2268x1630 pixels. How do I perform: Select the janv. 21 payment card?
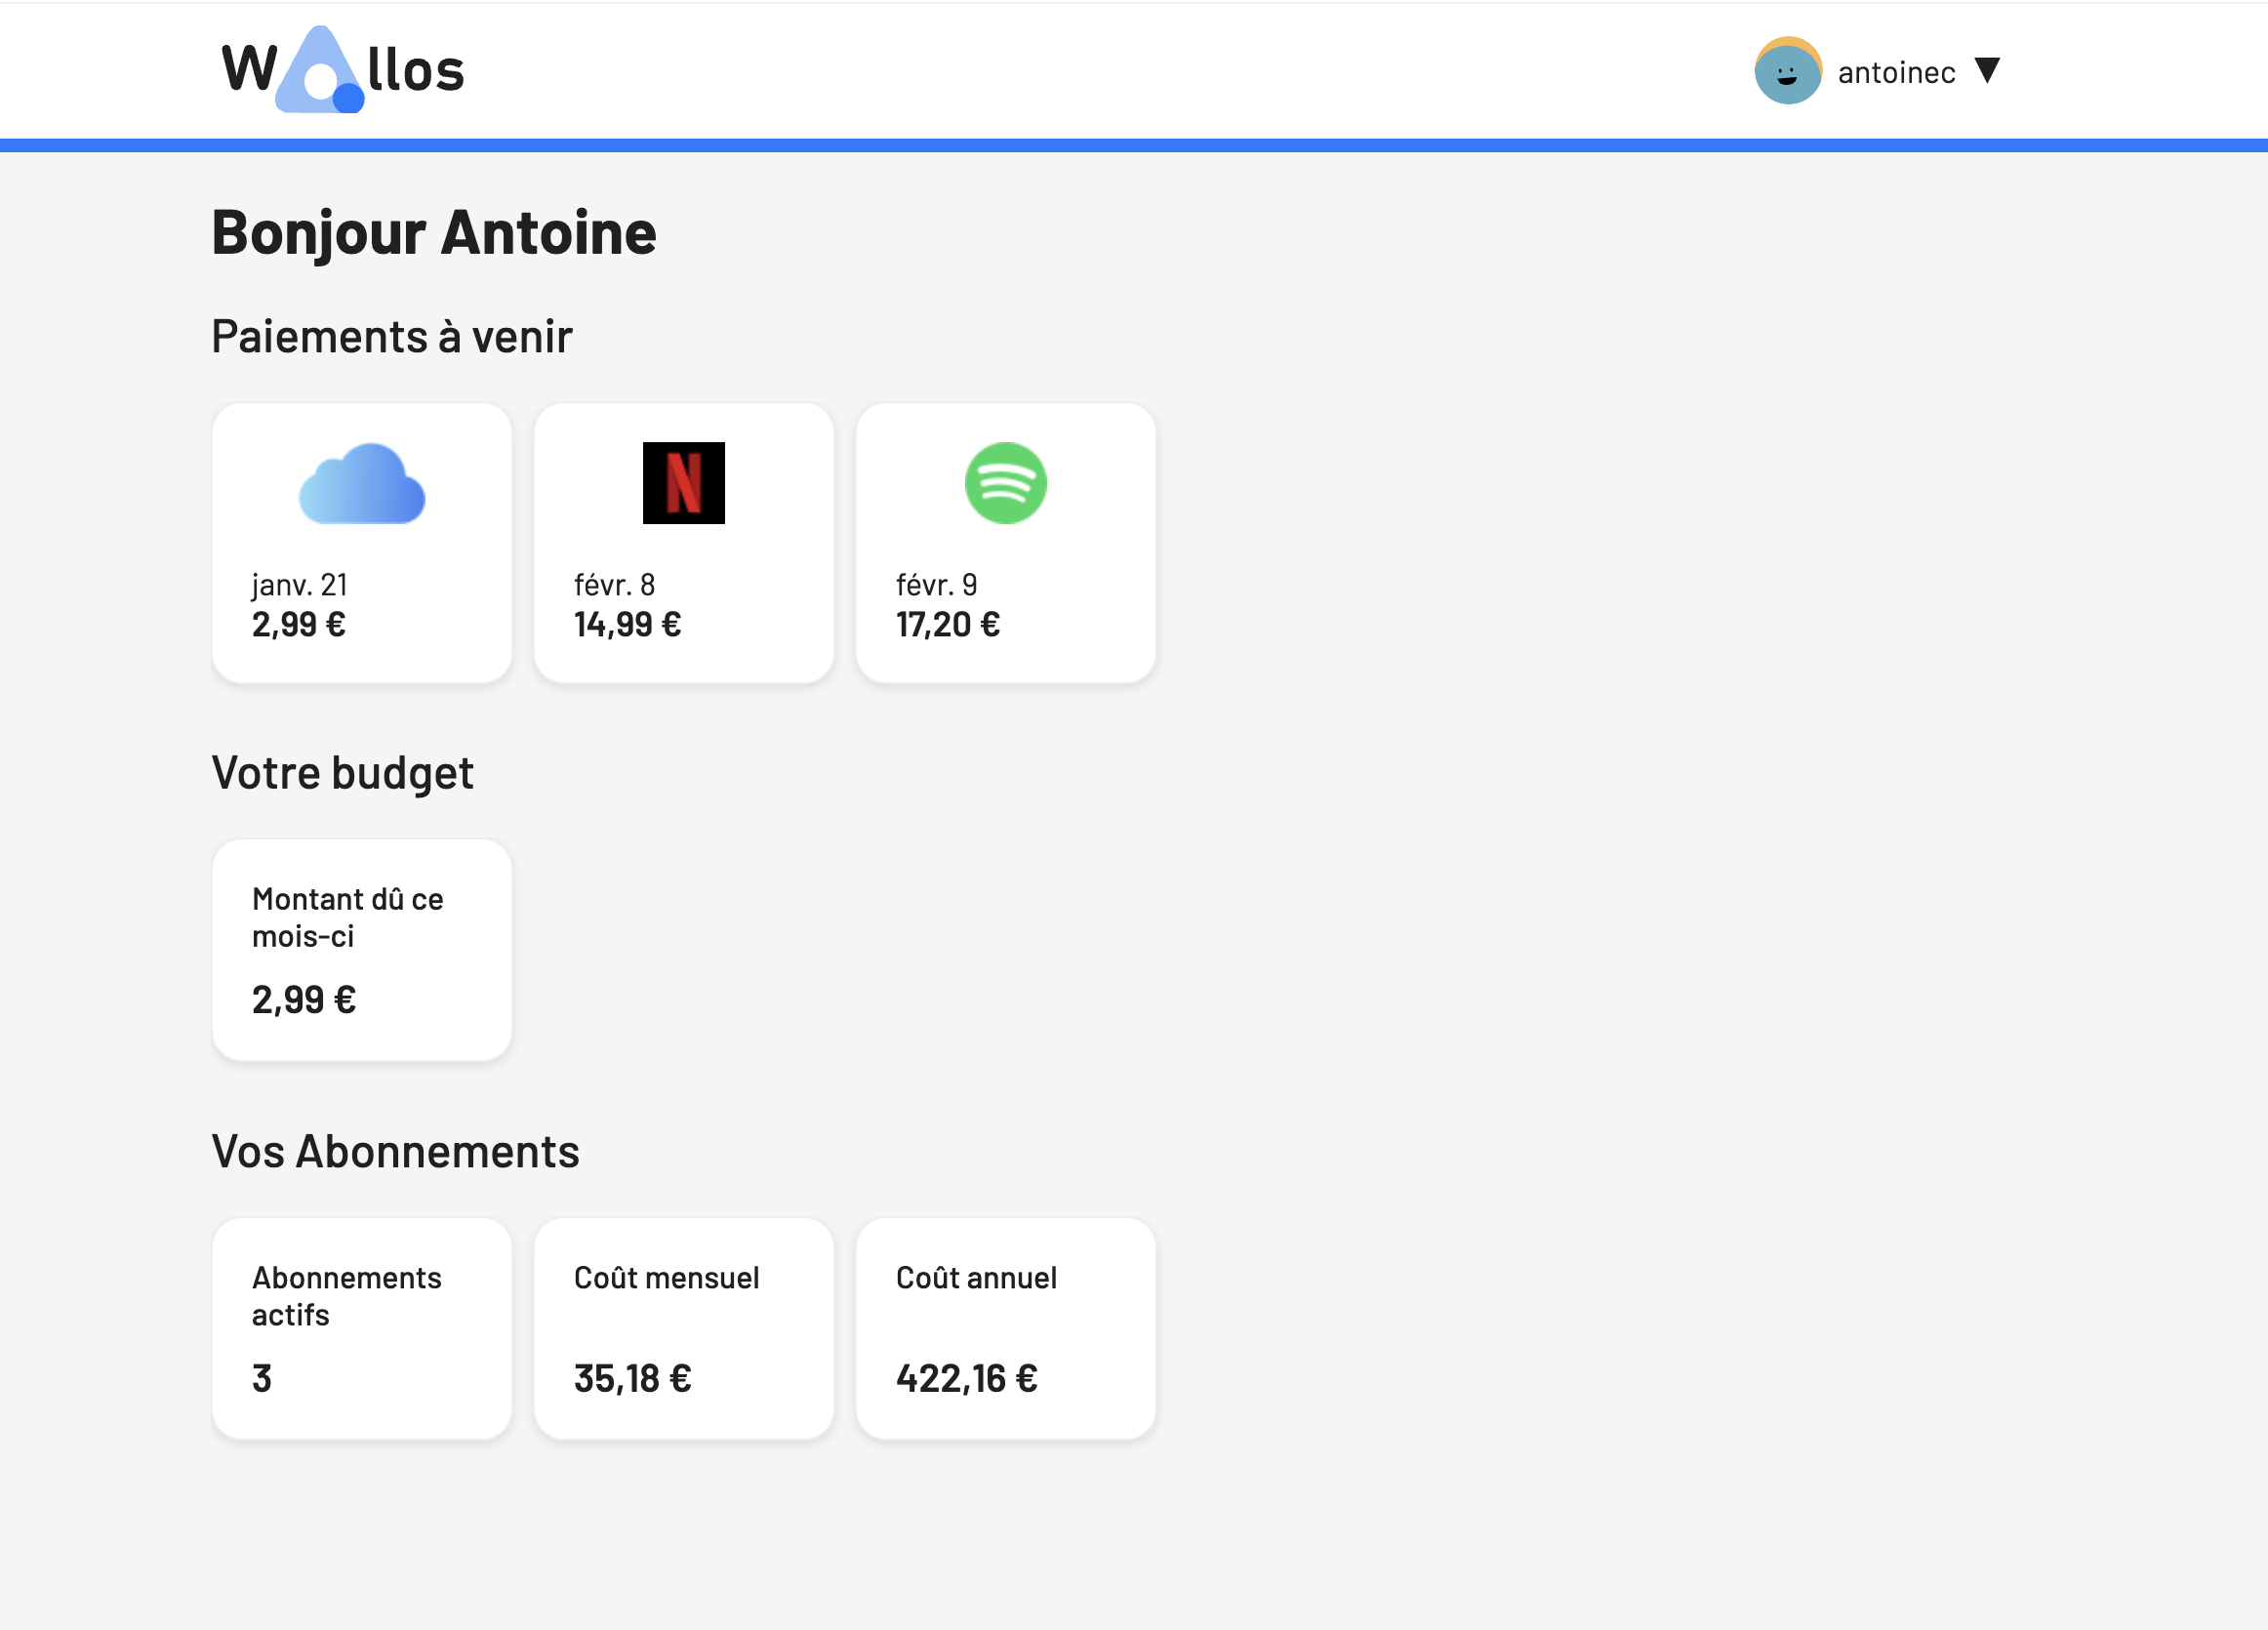(362, 543)
